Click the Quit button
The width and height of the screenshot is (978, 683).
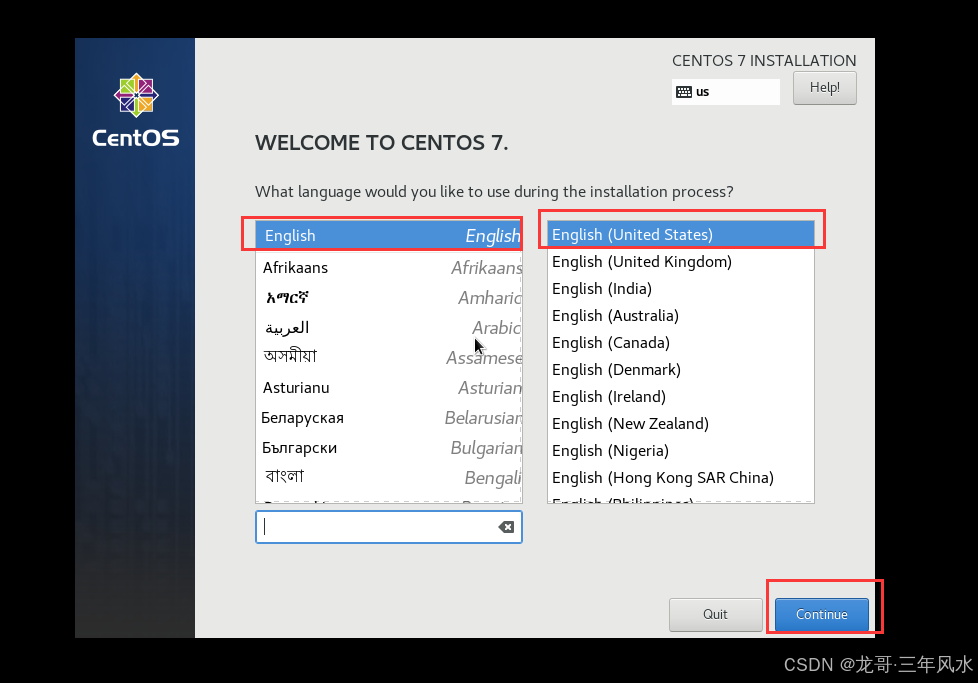tap(715, 614)
